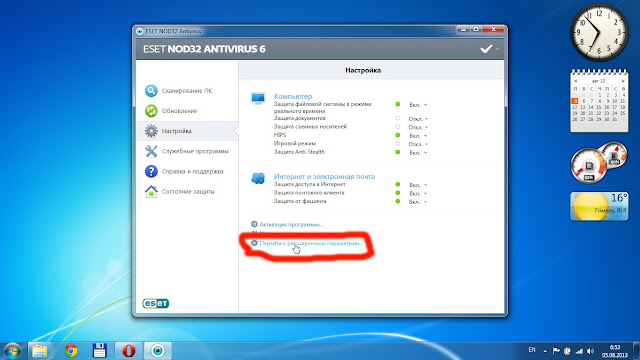640x360 pixels.
Task: Open Интернет и электронная почта settings link
Action: (324, 176)
